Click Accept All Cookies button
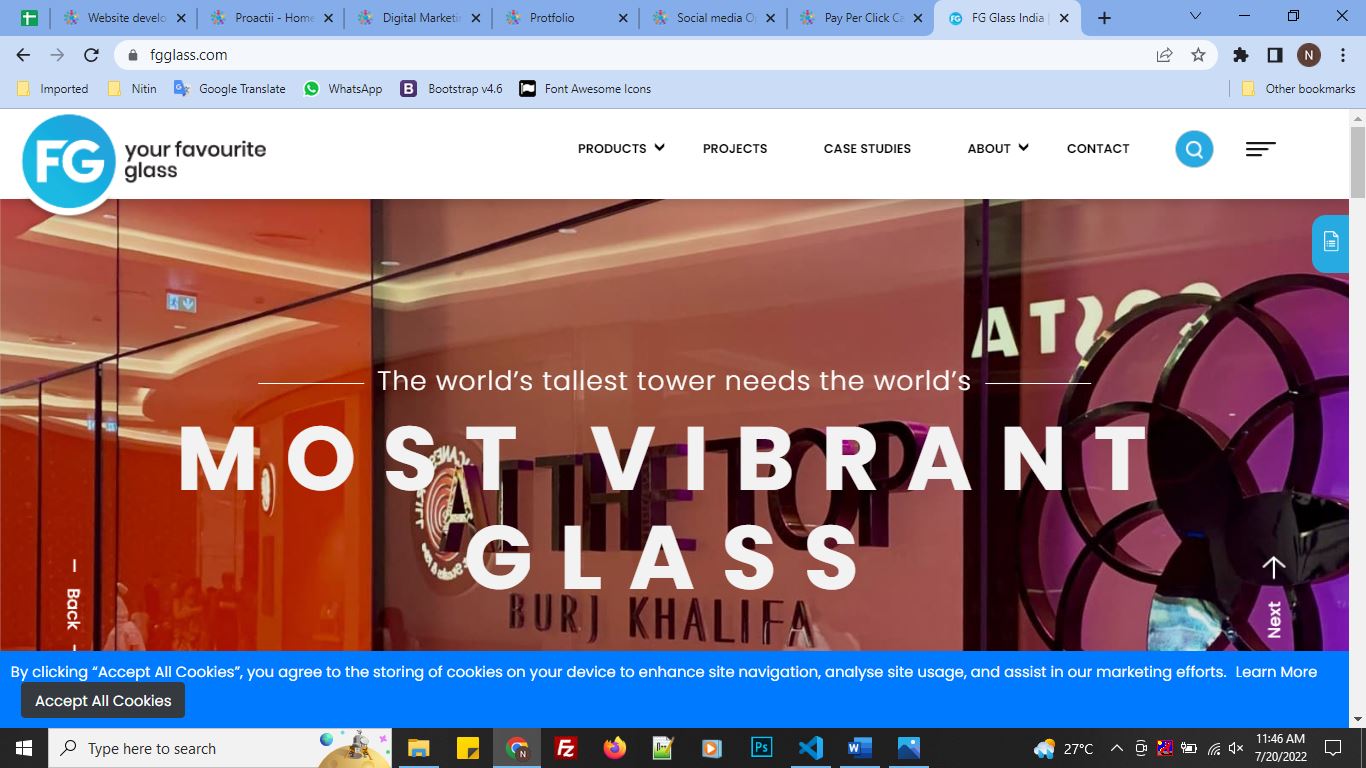 click(x=103, y=700)
